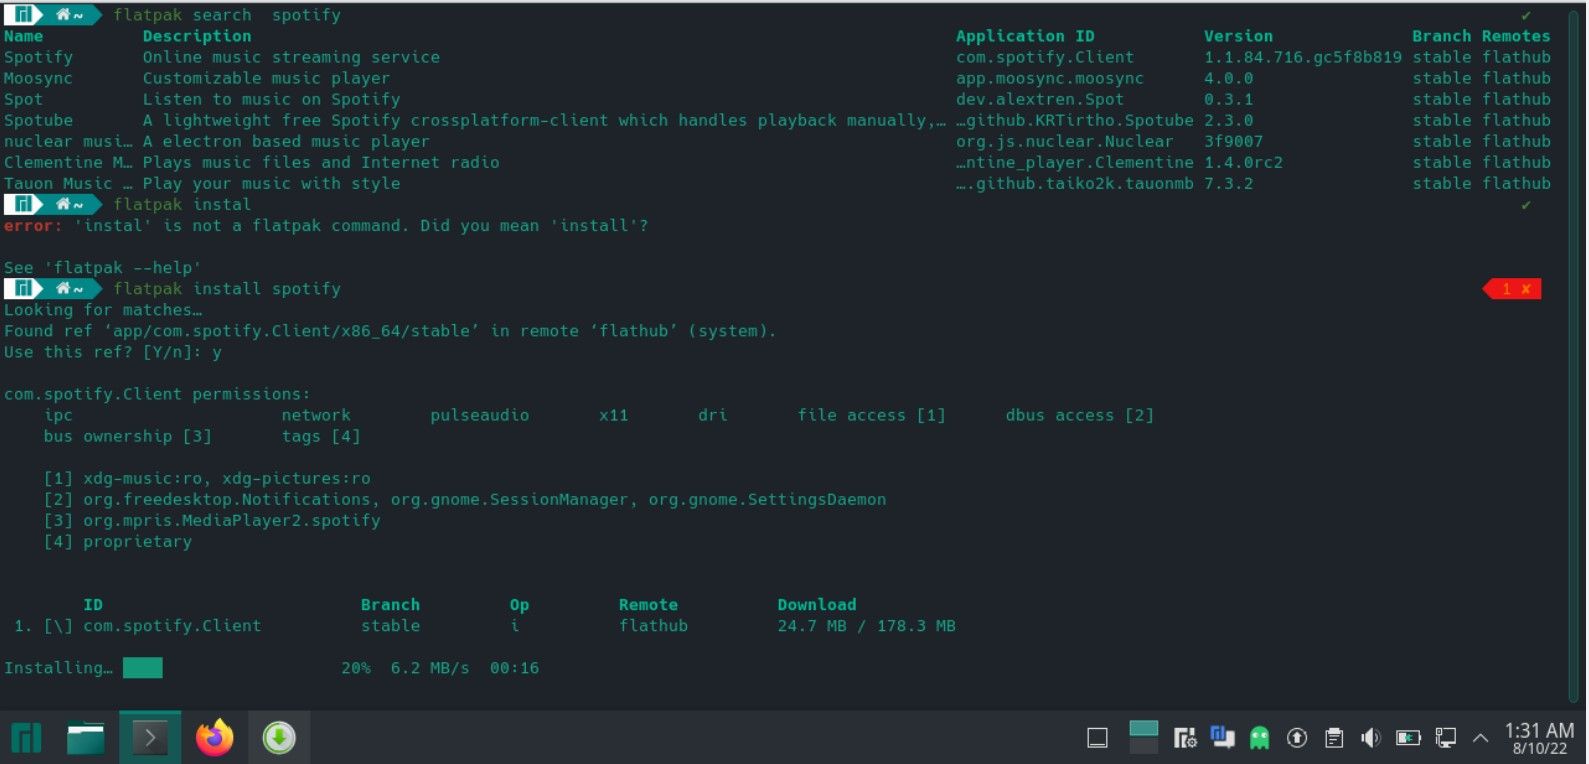Open the Manjaro settings tray icon
Screen dimensions: 1589x764
(x=1185, y=738)
